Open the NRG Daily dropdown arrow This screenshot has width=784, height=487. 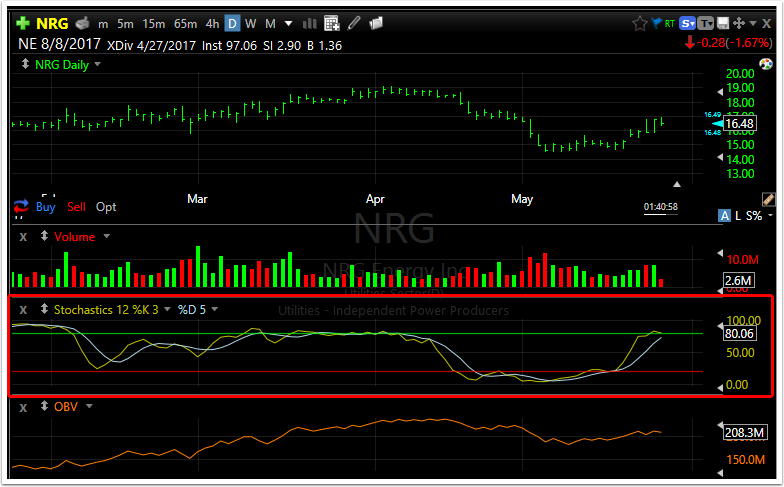pyautogui.click(x=98, y=64)
